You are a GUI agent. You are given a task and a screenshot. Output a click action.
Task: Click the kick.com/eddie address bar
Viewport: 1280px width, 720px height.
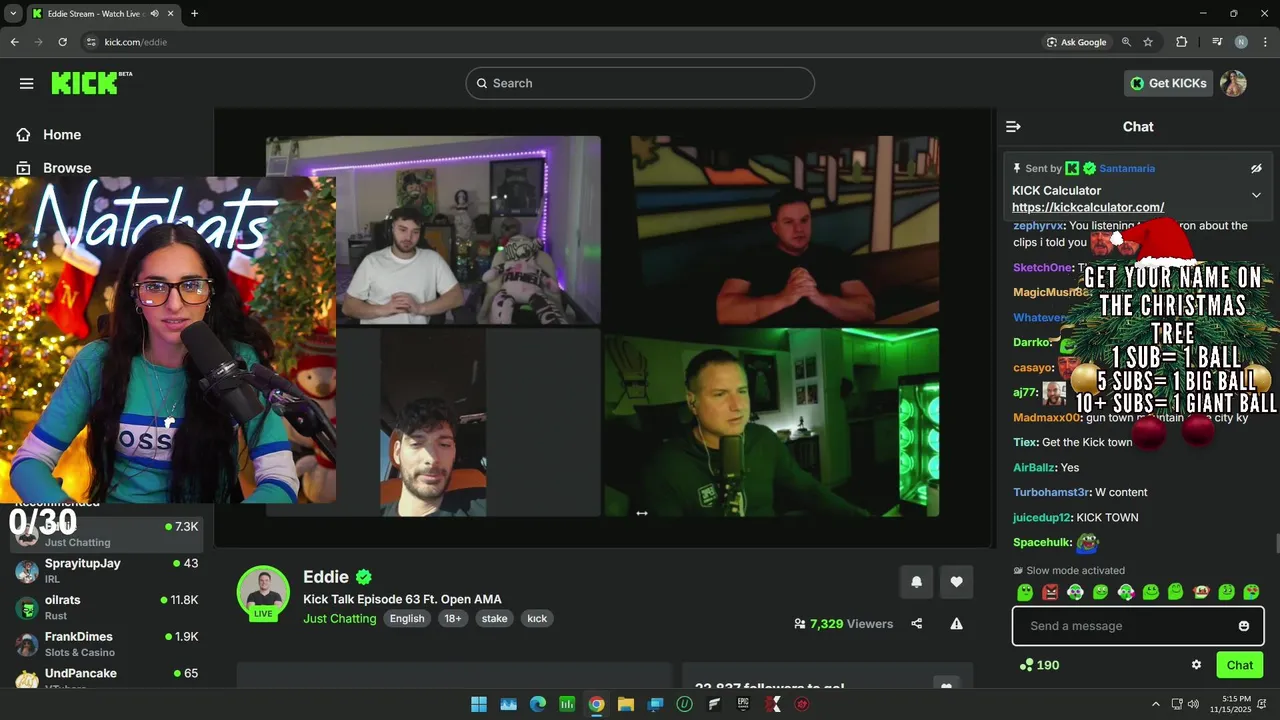click(560, 42)
